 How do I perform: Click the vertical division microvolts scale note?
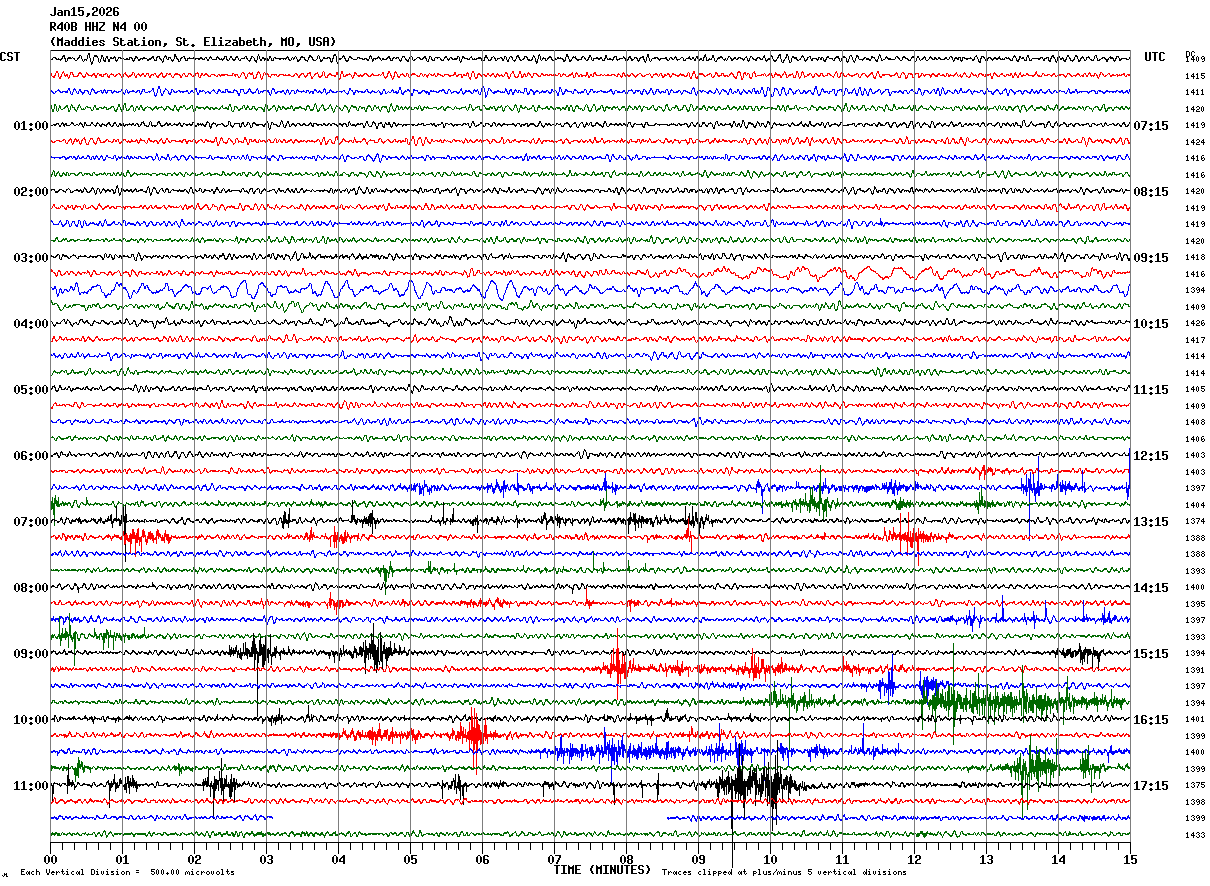[127, 873]
